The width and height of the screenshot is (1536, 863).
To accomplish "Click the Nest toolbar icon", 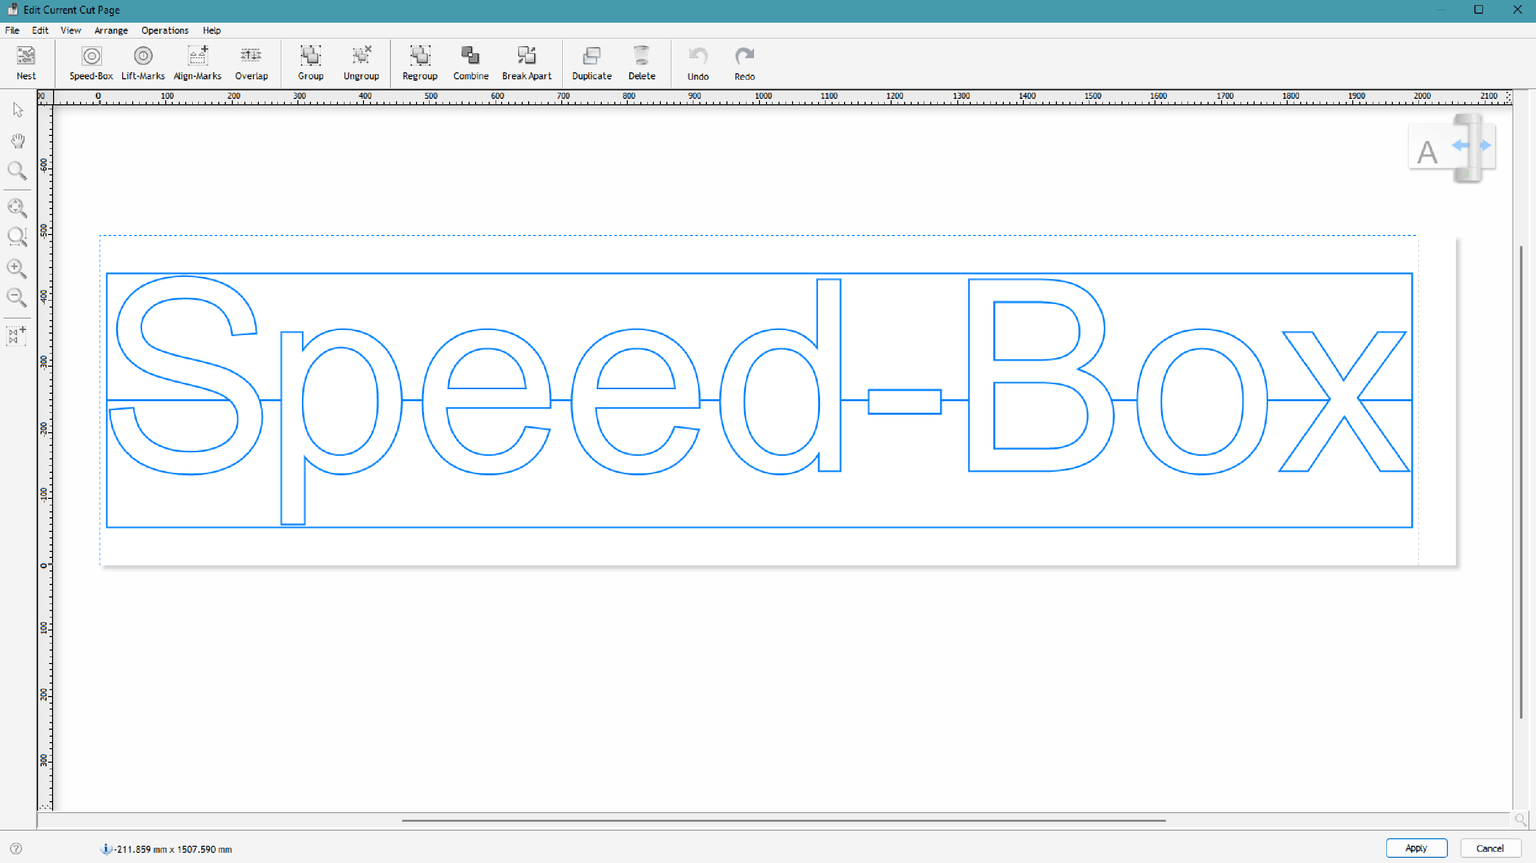I will [26, 62].
